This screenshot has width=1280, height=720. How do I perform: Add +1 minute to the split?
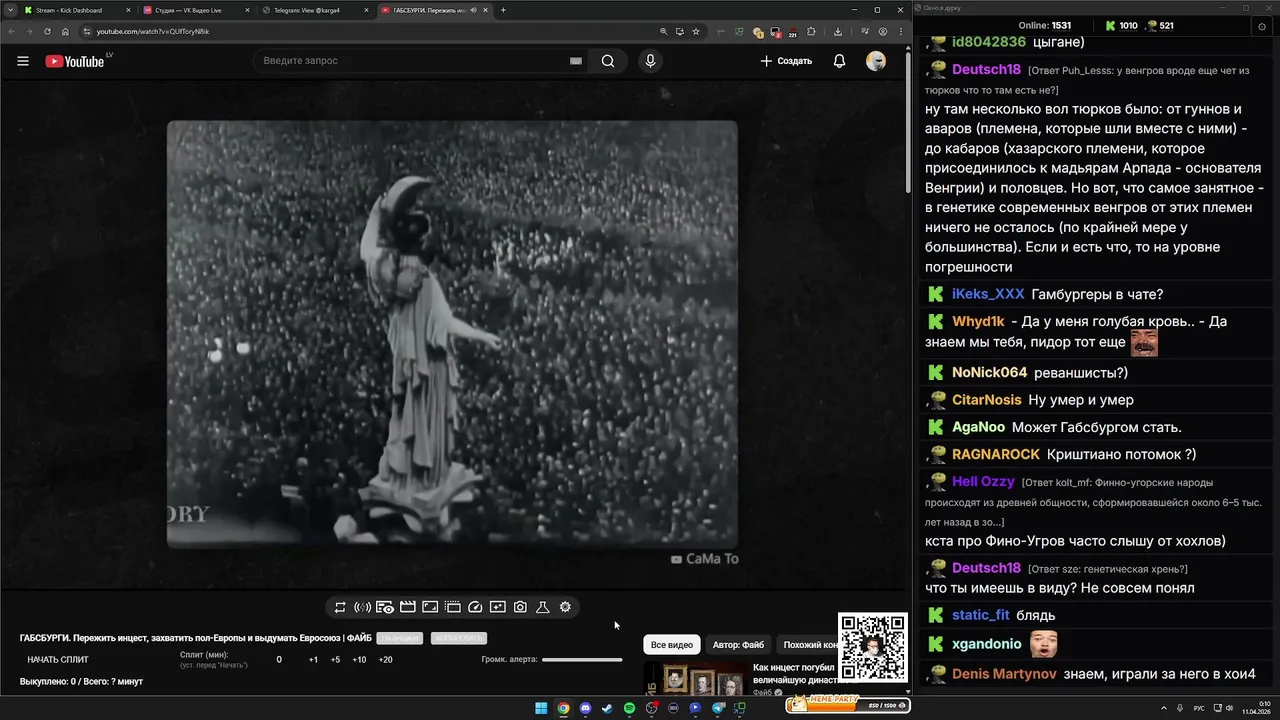click(313, 660)
